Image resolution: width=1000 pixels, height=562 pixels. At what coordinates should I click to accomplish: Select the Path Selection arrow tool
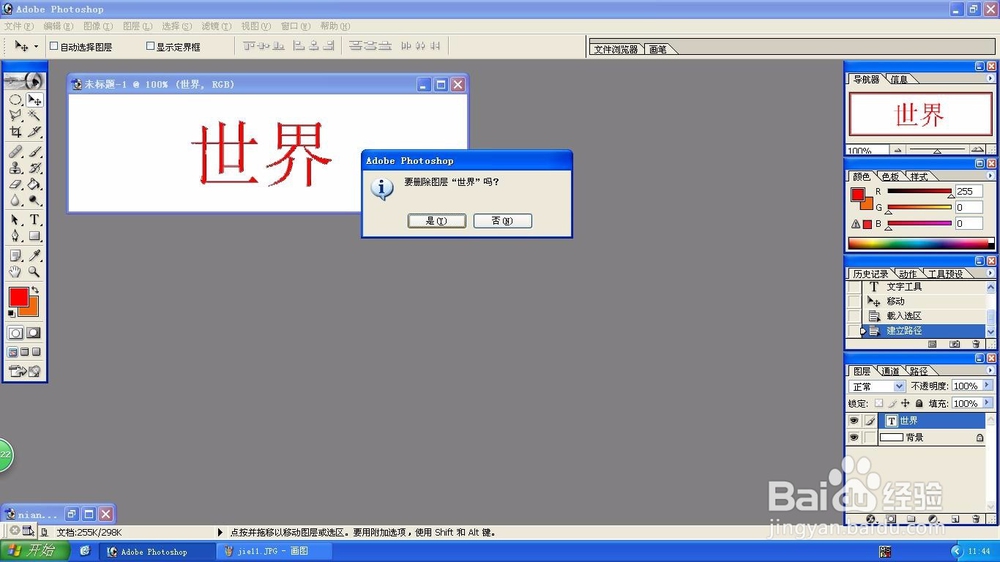pyautogui.click(x=15, y=220)
